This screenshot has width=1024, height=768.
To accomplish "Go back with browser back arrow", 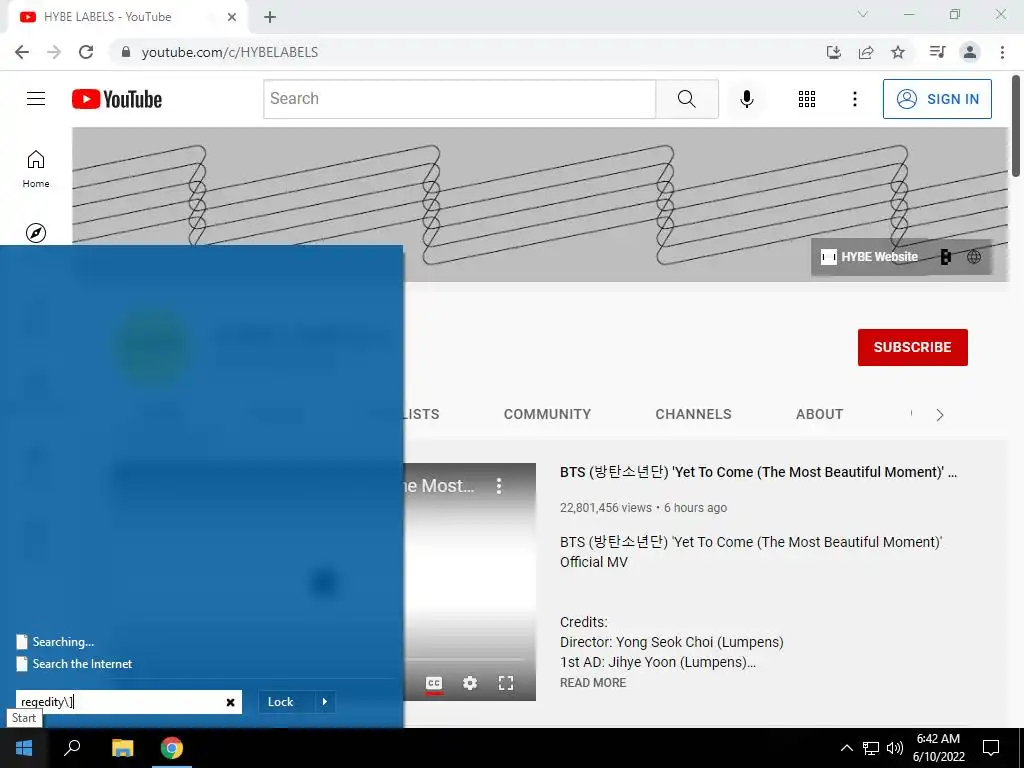I will (22, 52).
